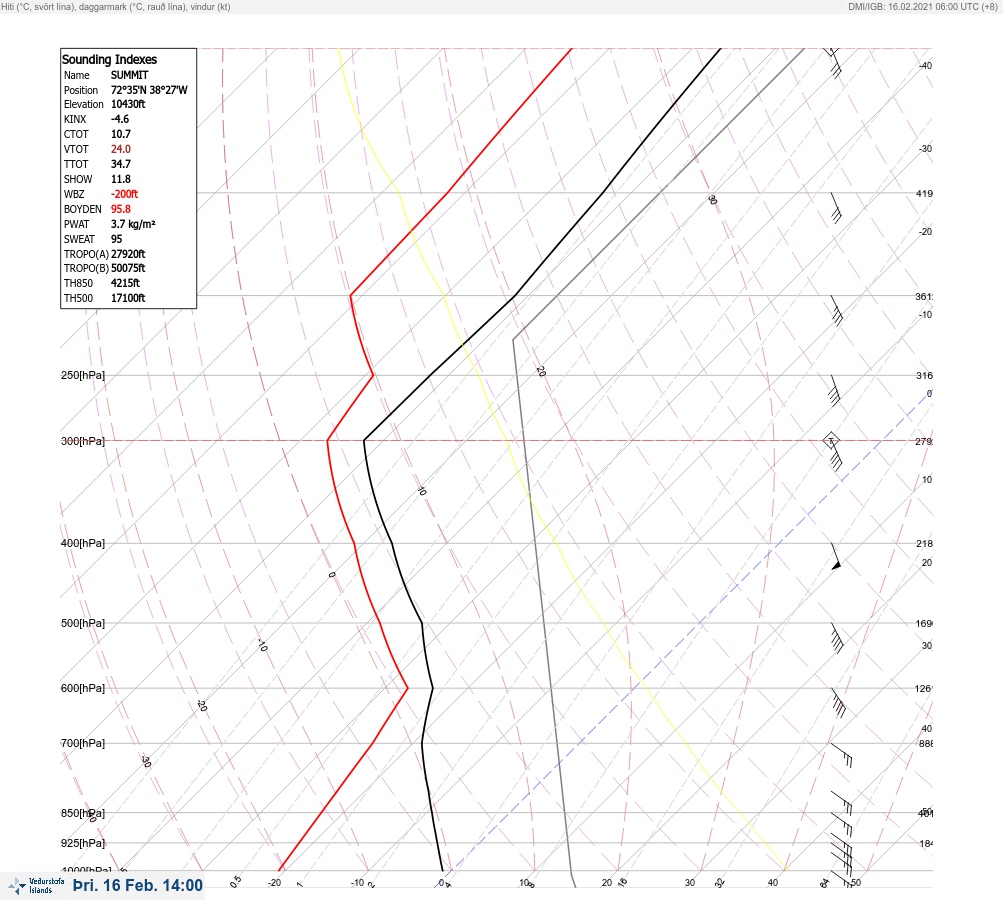Click the TH850 value 4215ft

(125, 283)
